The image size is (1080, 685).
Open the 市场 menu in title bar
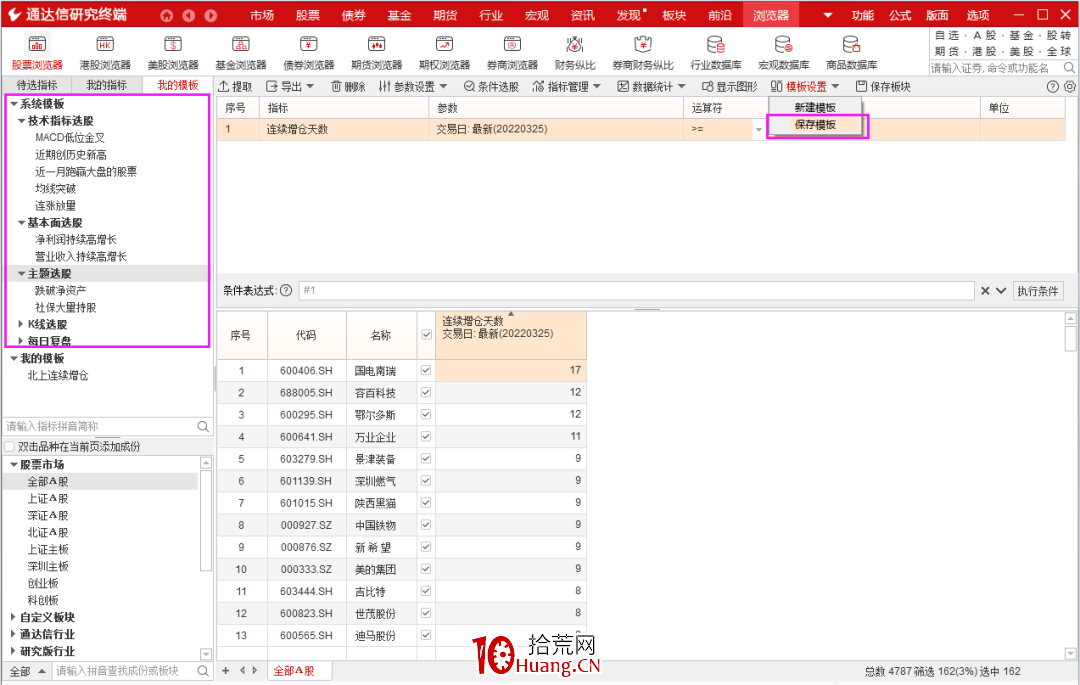pos(262,15)
